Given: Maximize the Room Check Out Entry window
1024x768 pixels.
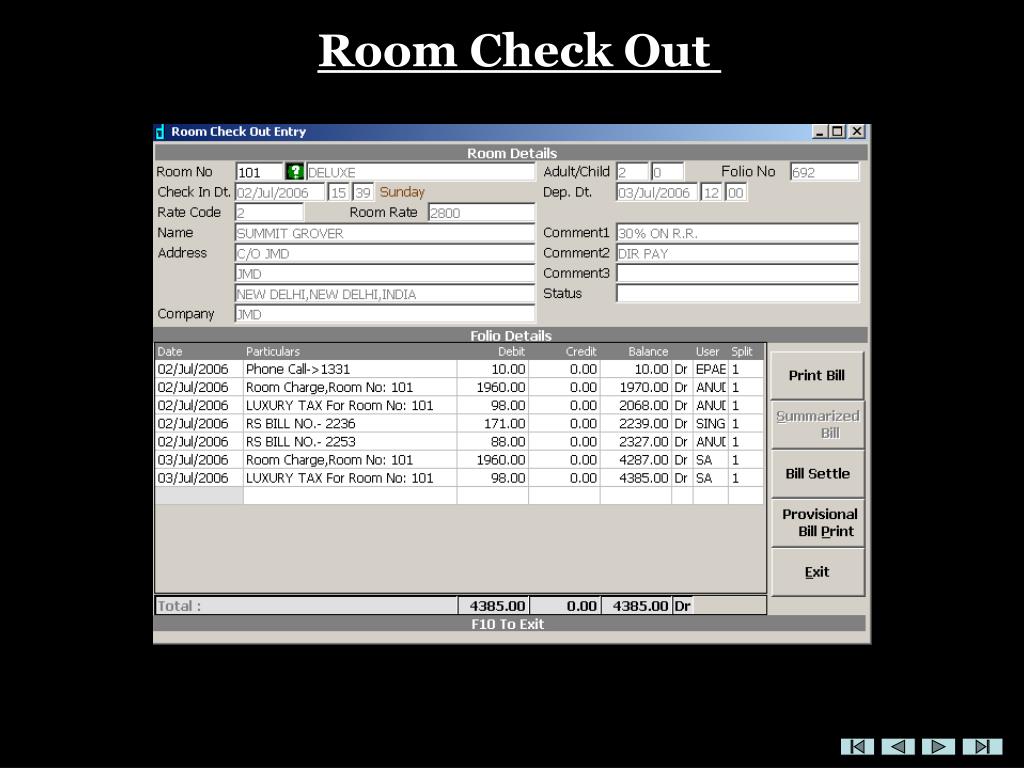Looking at the screenshot, I should [837, 132].
